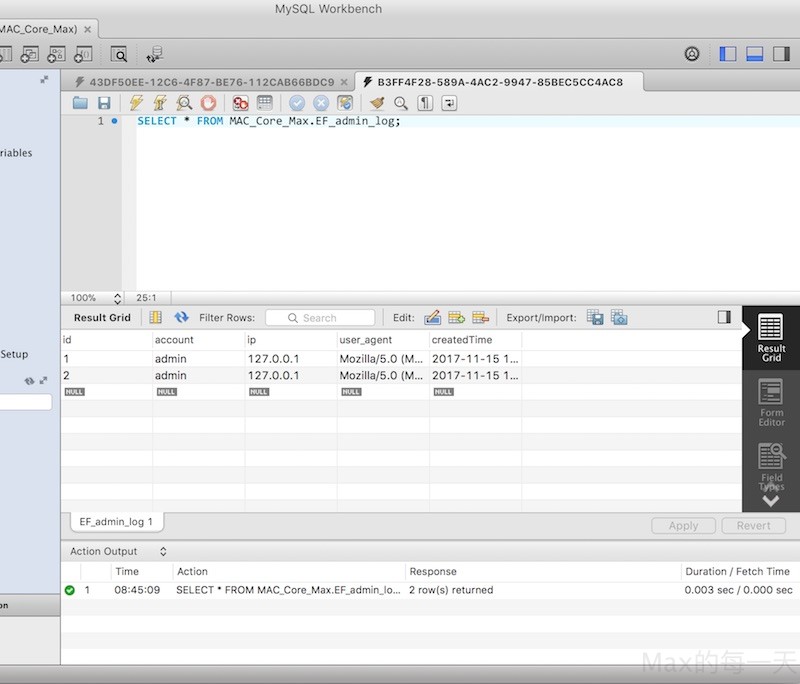This screenshot has height=684, width=800.
Task: Stop query execution red hand icon
Action: [208, 103]
